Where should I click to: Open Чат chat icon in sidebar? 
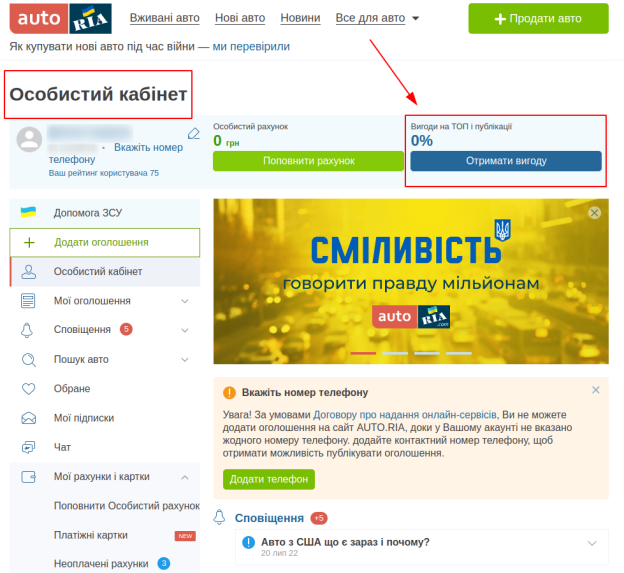(x=28, y=447)
